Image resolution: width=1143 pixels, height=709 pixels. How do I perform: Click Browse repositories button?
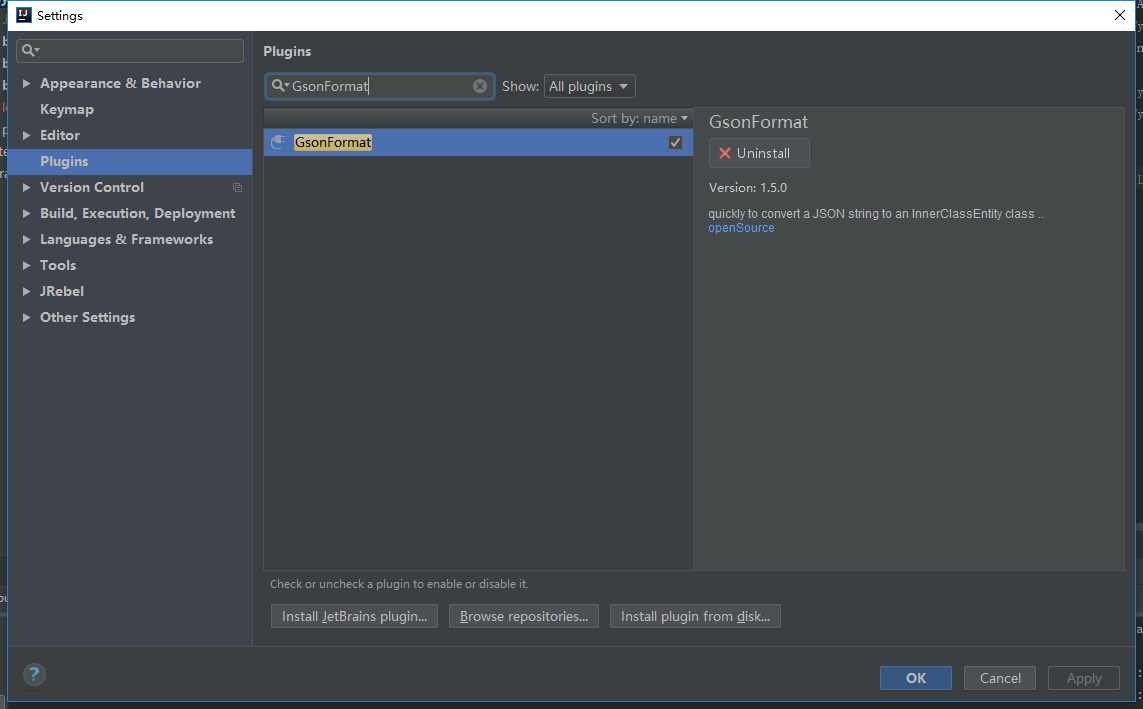(x=524, y=616)
